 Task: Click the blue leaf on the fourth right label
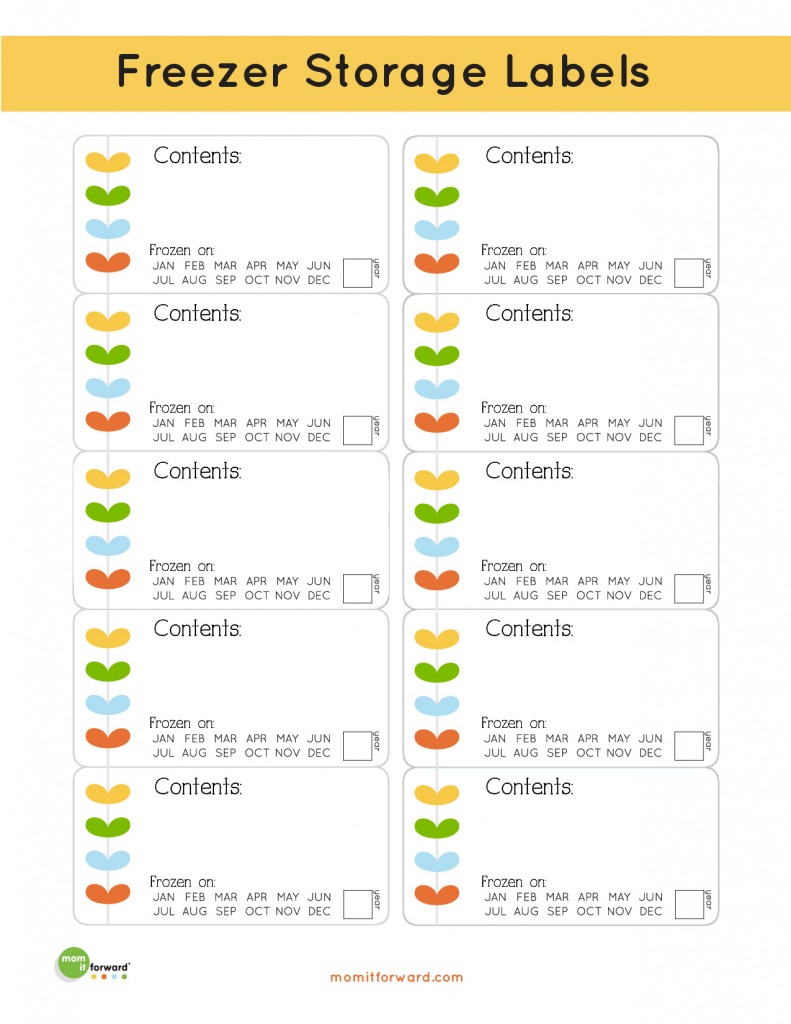click(x=437, y=705)
